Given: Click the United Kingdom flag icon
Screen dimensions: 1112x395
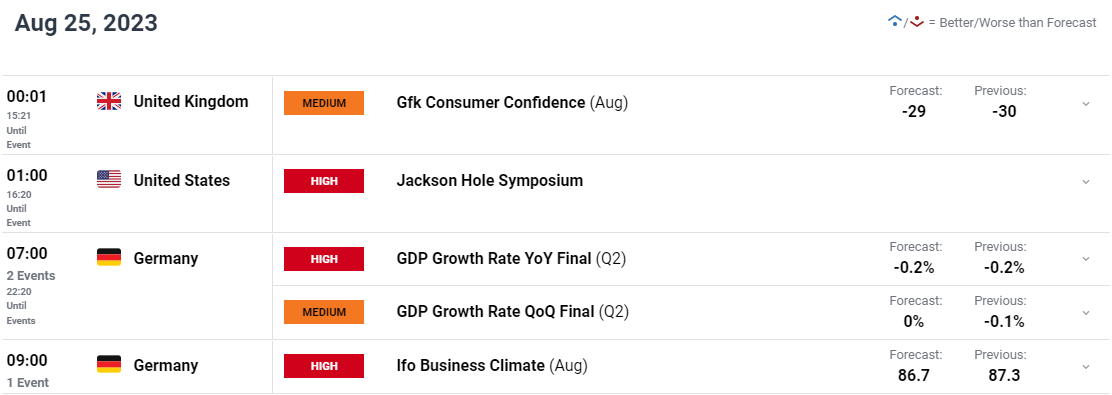Looking at the screenshot, I should click(109, 101).
